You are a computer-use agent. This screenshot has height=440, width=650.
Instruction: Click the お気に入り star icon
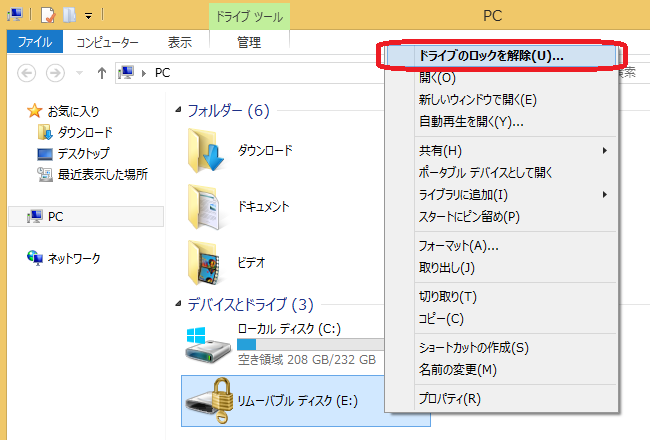pyautogui.click(x=35, y=111)
